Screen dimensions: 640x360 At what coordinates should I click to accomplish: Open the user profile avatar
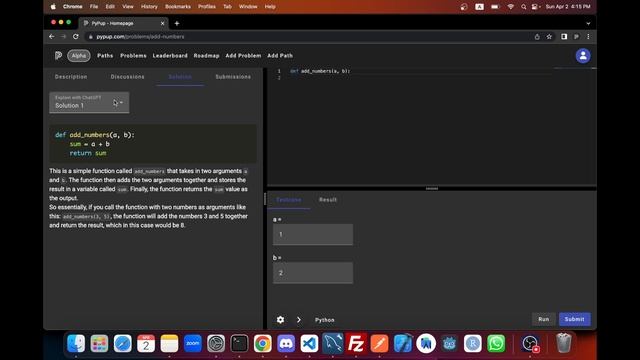pyautogui.click(x=583, y=56)
